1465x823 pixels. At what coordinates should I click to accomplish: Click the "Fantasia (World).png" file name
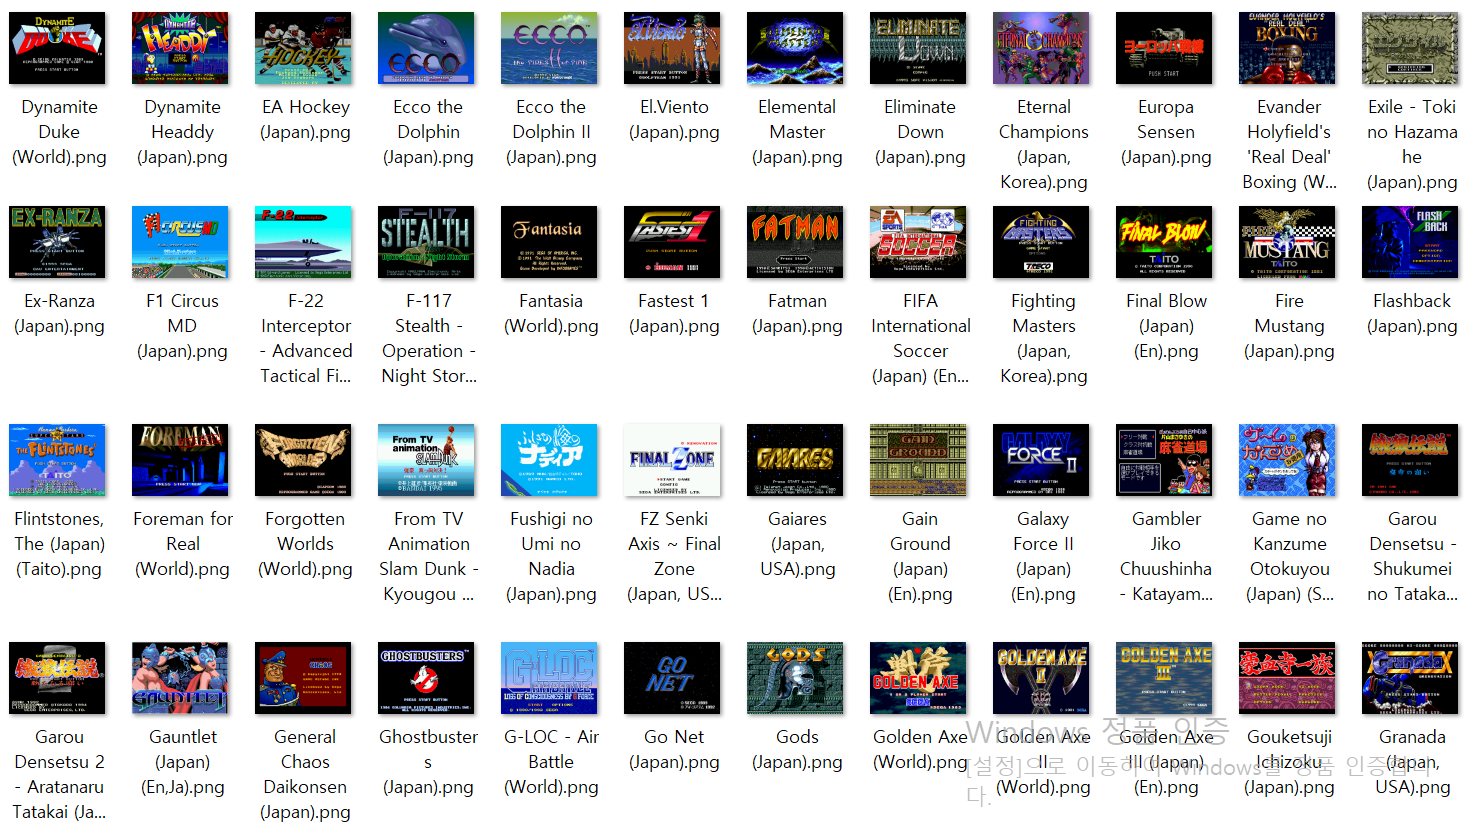[x=551, y=313]
